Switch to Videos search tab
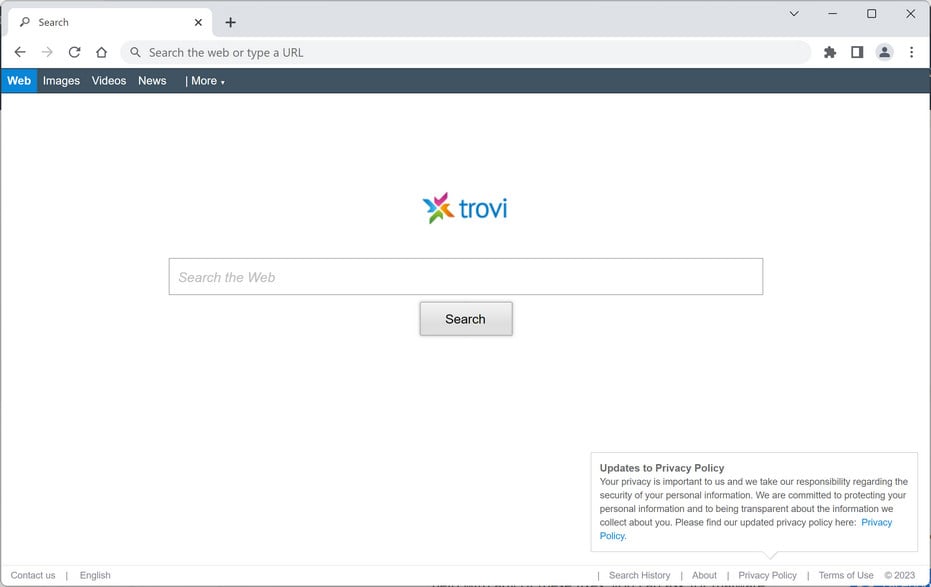The width and height of the screenshot is (931, 587). pos(109,81)
